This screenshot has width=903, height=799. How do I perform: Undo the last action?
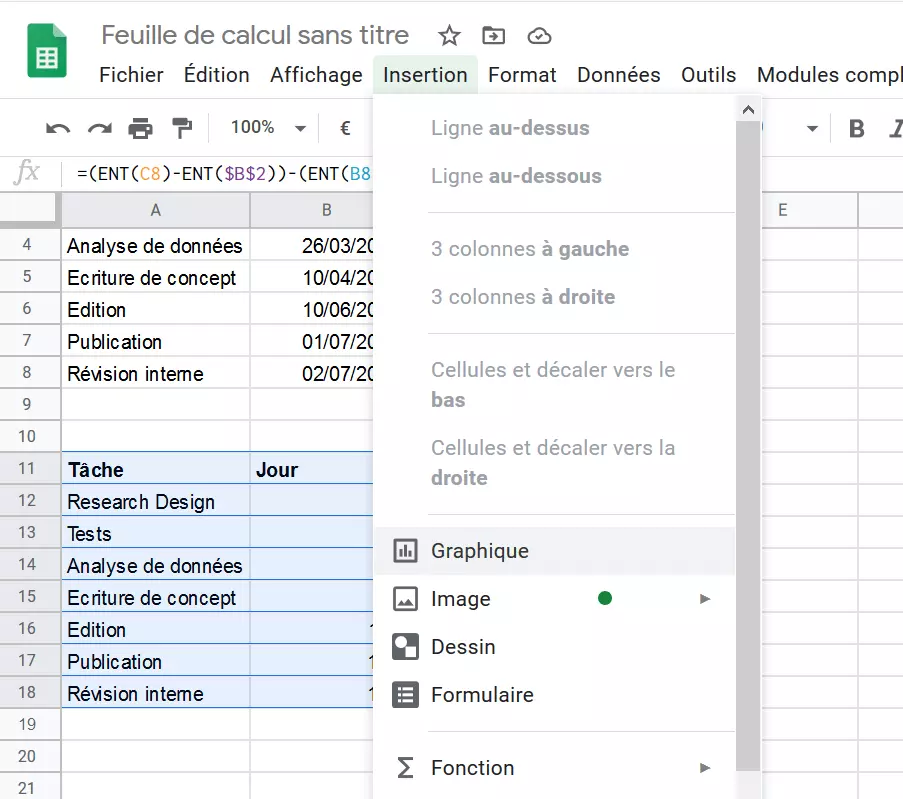click(x=58, y=128)
